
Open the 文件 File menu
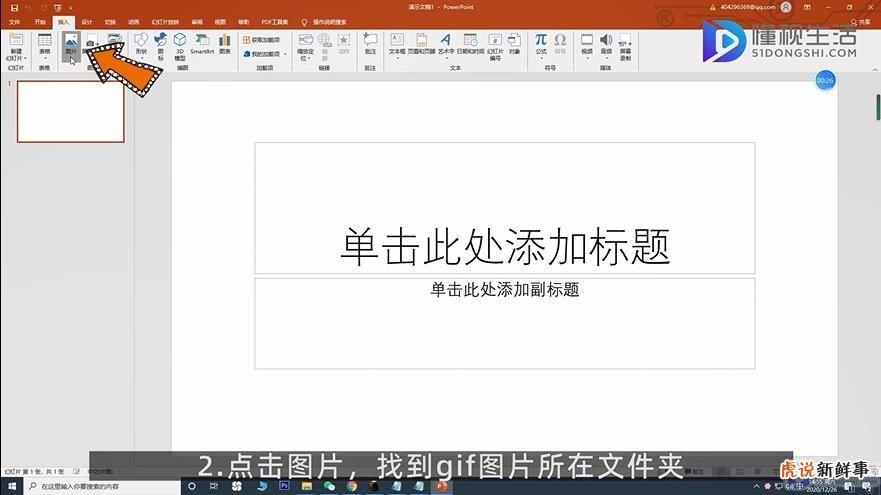tap(15, 22)
